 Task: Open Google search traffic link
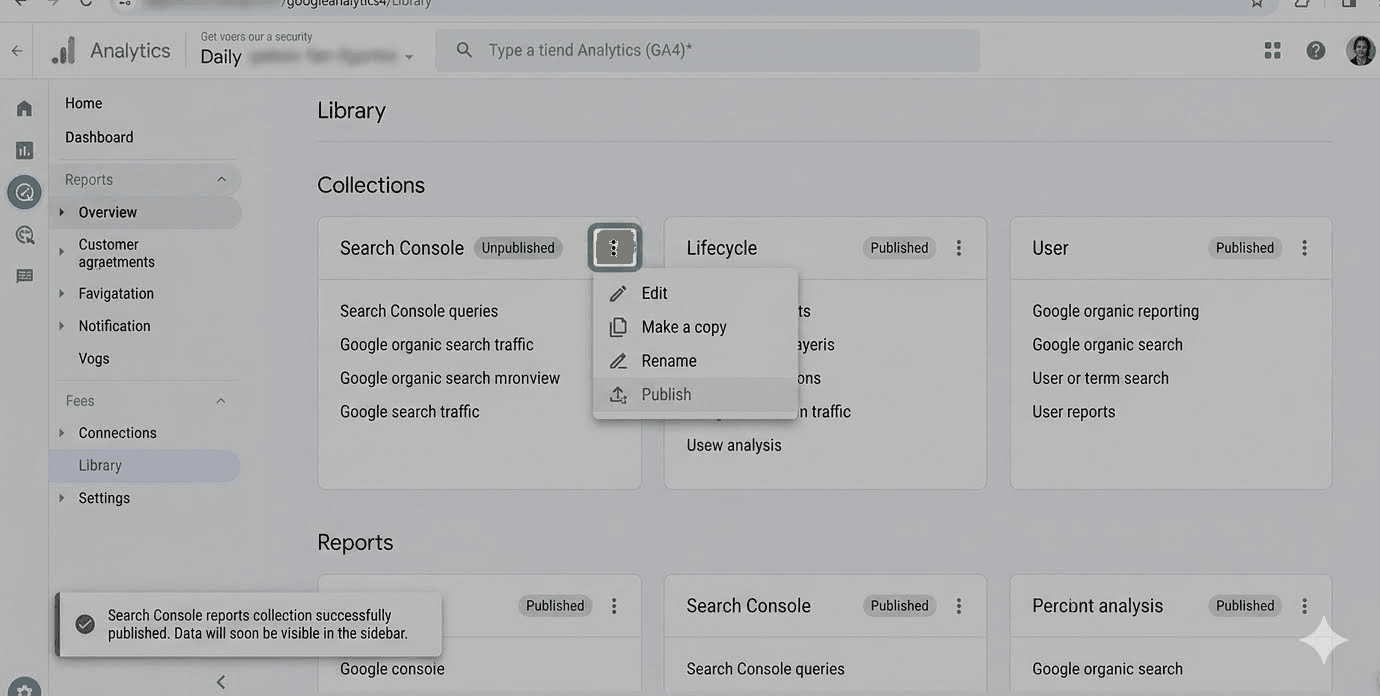(x=410, y=412)
